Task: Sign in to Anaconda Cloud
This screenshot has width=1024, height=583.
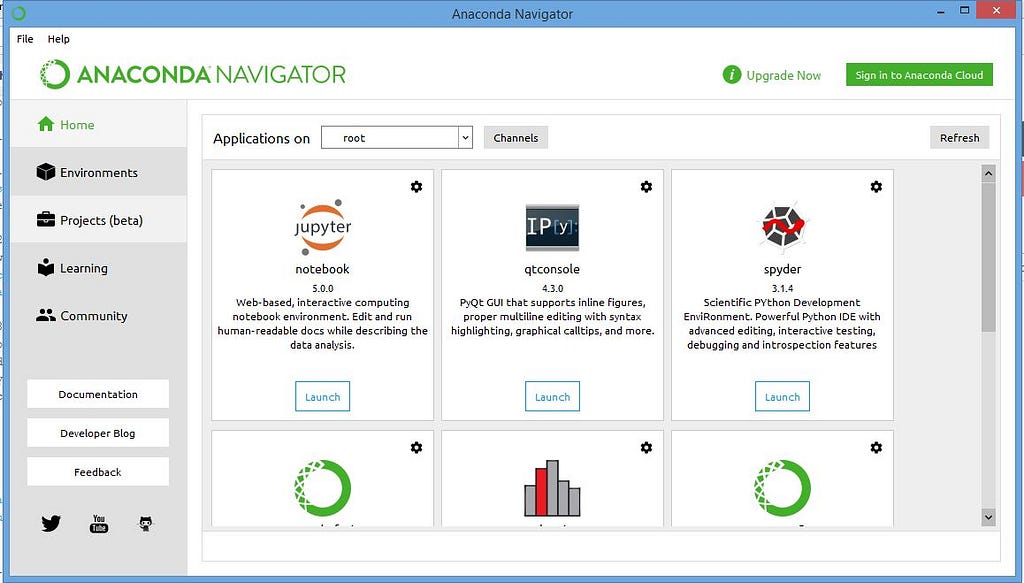Action: (x=920, y=75)
